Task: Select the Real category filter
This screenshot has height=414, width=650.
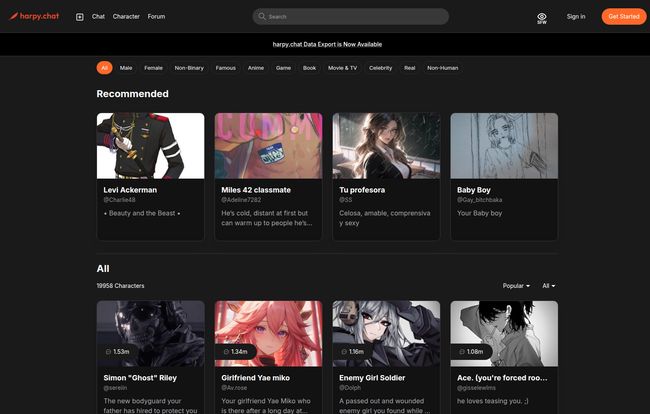Action: coord(410,68)
